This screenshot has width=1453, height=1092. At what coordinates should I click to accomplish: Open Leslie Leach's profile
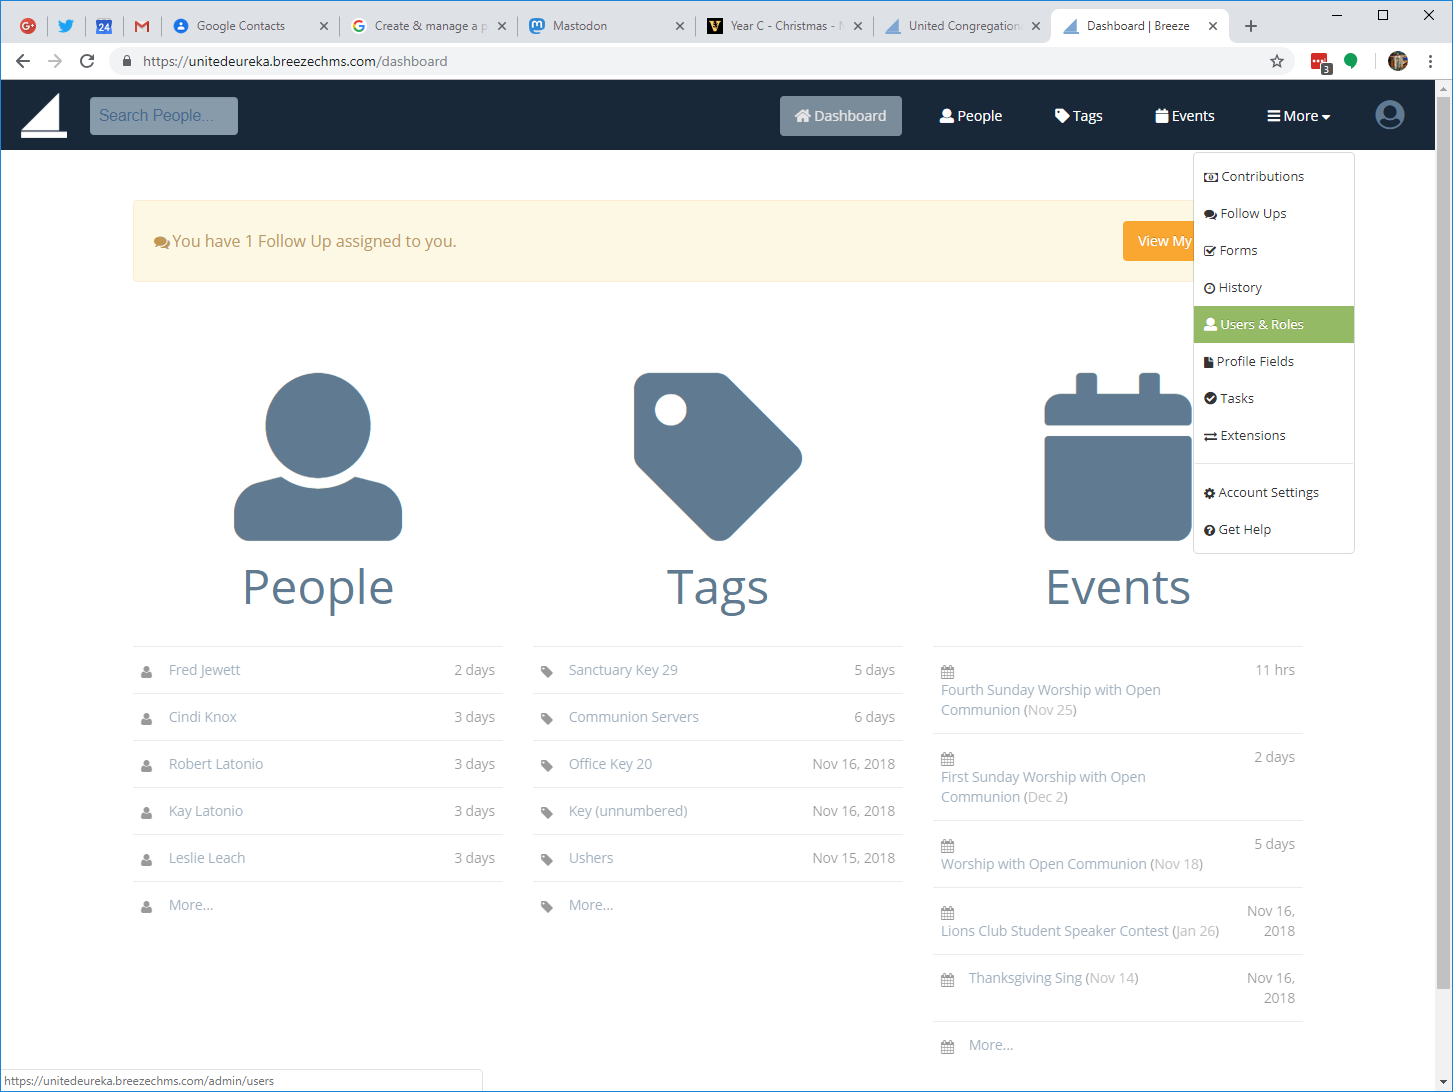(207, 858)
